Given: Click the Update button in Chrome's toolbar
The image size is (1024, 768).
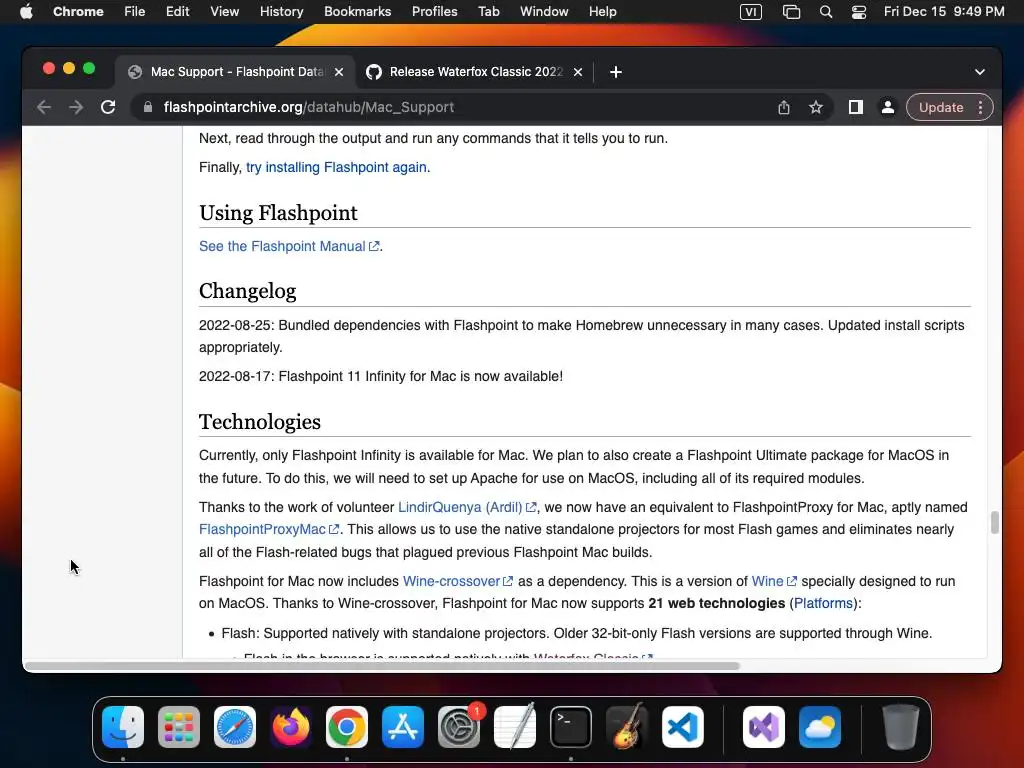Looking at the screenshot, I should (x=940, y=107).
